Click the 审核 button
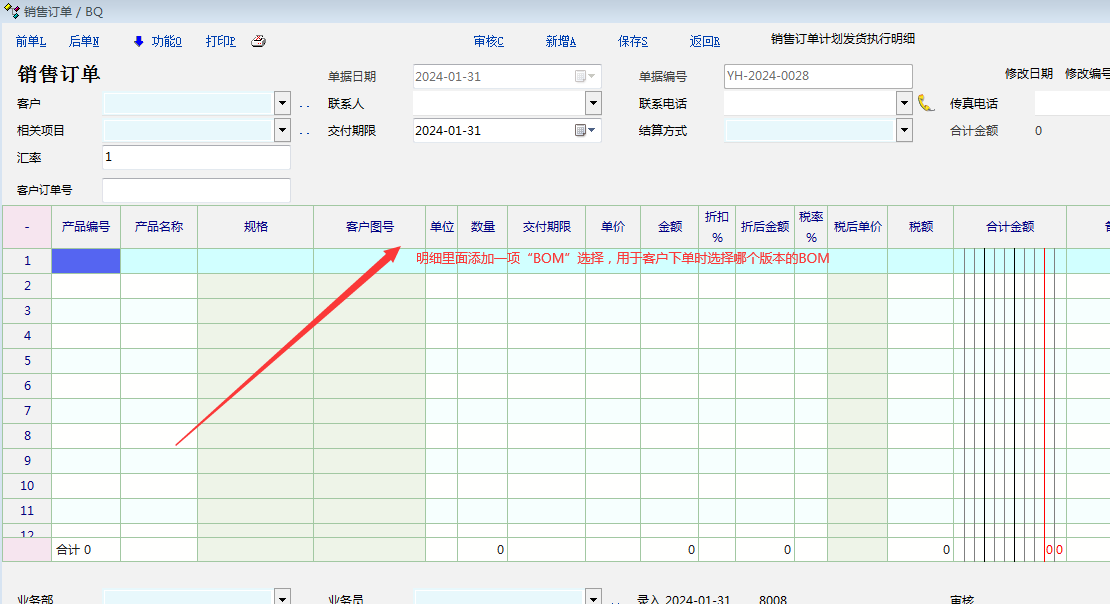Viewport: 1110px width, 604px height. pyautogui.click(x=488, y=42)
